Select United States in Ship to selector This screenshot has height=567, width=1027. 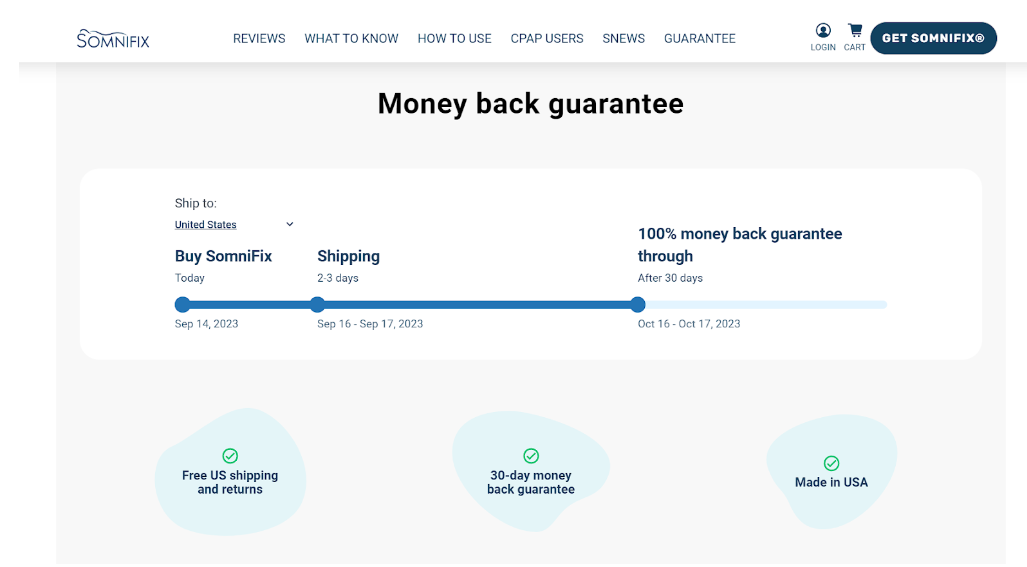[206, 225]
